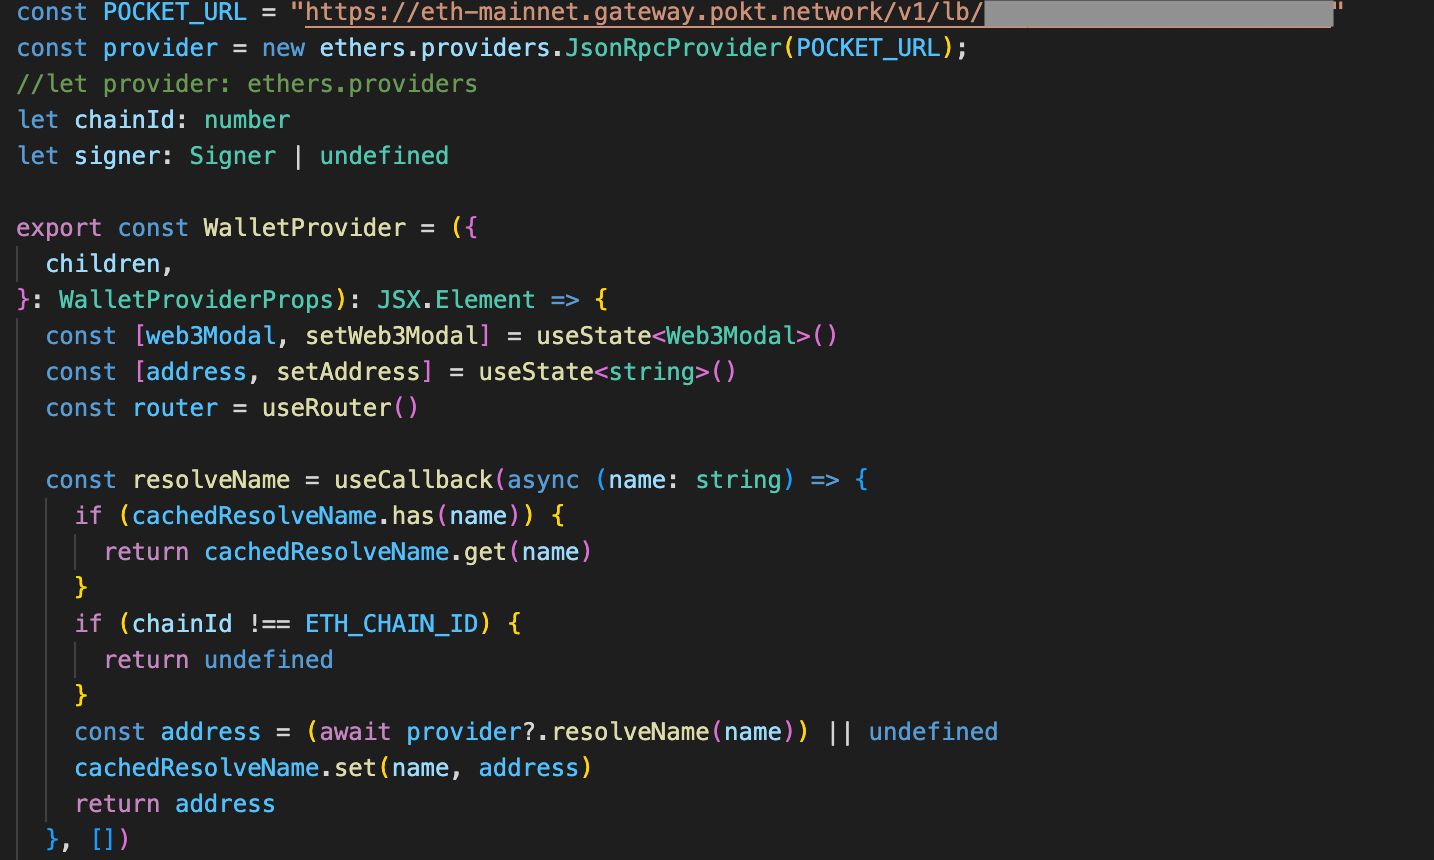The image size is (1434, 860).
Task: Click 'POCKET_URL' inside the JsonRpcProvider parentheses
Action: (869, 48)
